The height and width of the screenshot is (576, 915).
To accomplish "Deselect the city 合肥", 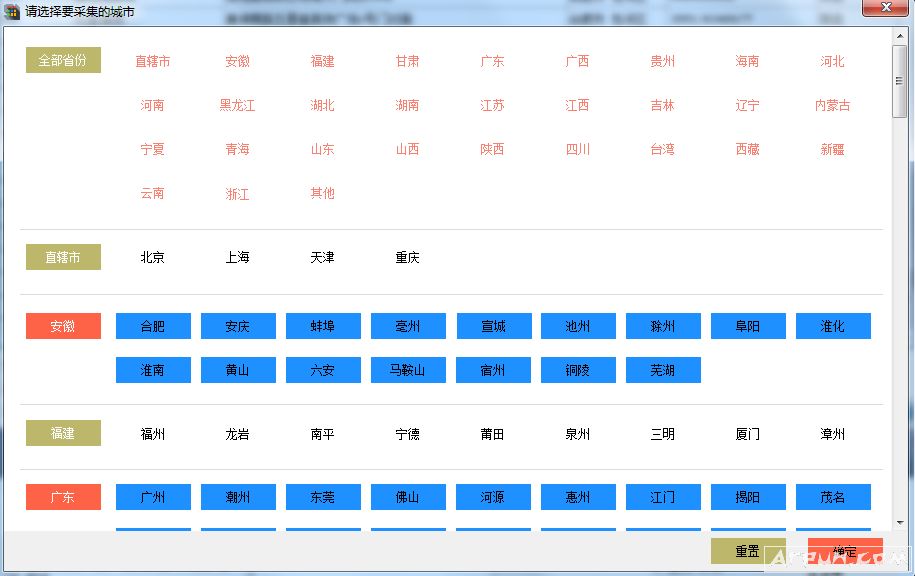I will 153,327.
